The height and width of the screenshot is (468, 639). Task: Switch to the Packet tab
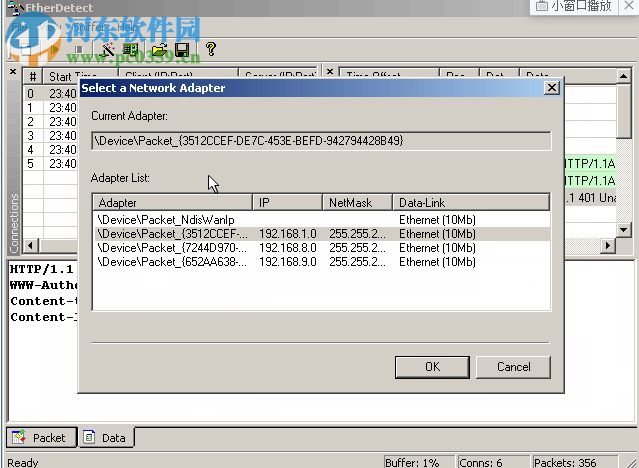[x=41, y=438]
